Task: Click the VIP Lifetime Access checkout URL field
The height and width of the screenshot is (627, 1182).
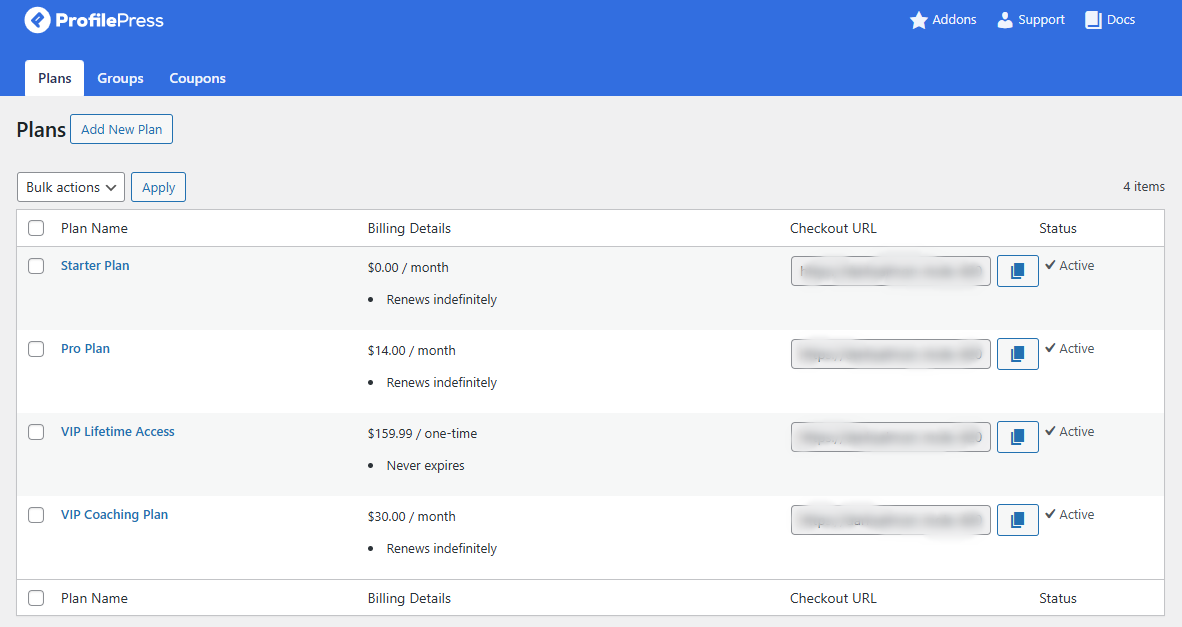Action: pos(891,437)
